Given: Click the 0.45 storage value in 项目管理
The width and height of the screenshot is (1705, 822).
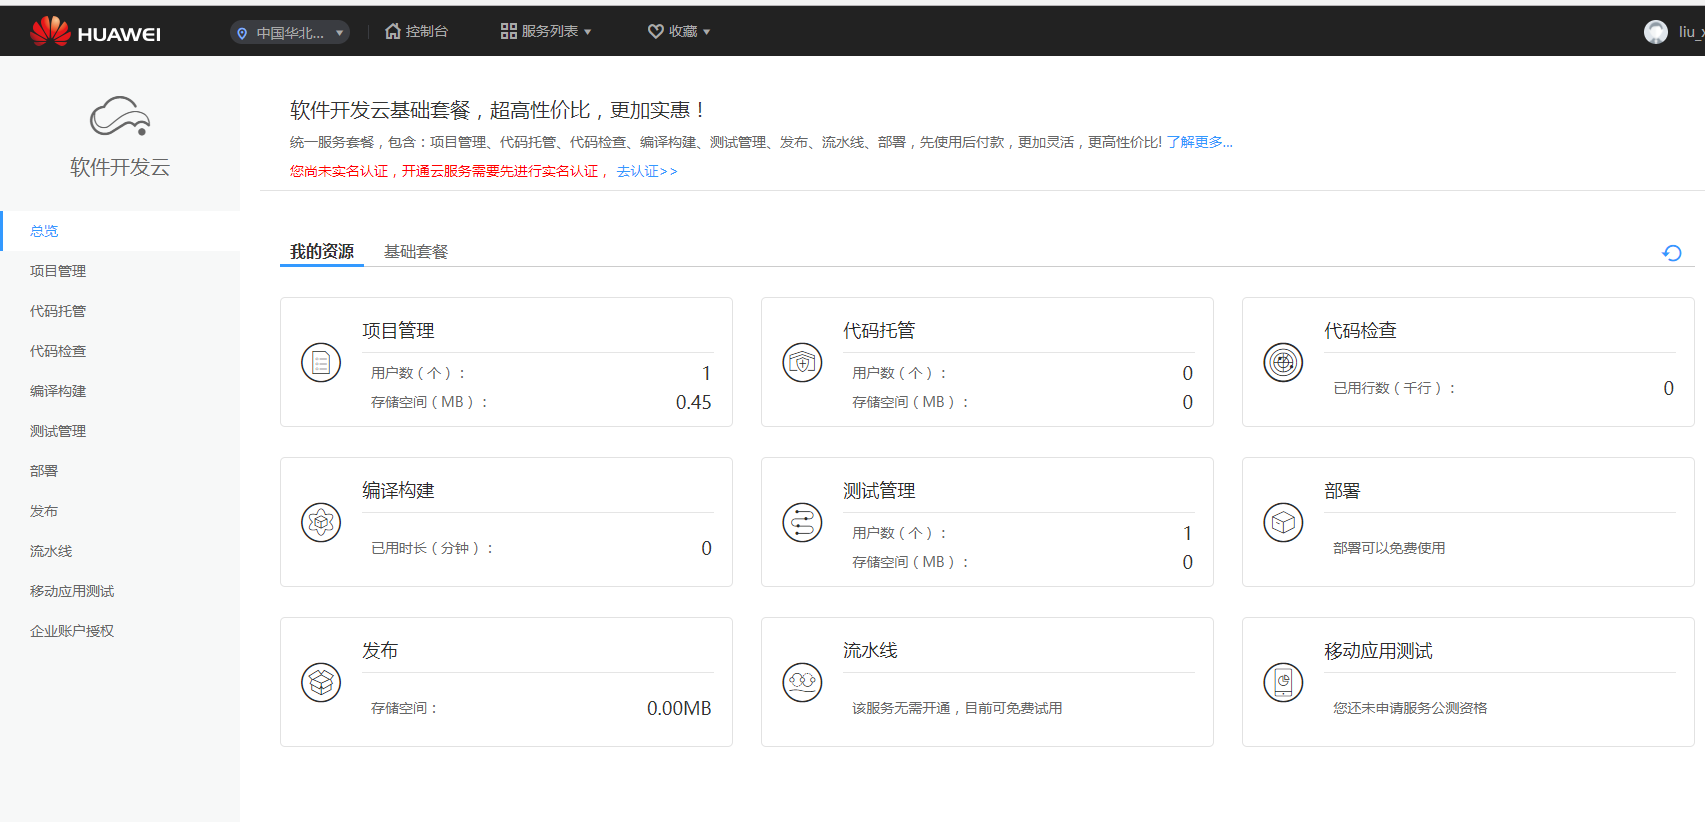Looking at the screenshot, I should coord(693,402).
